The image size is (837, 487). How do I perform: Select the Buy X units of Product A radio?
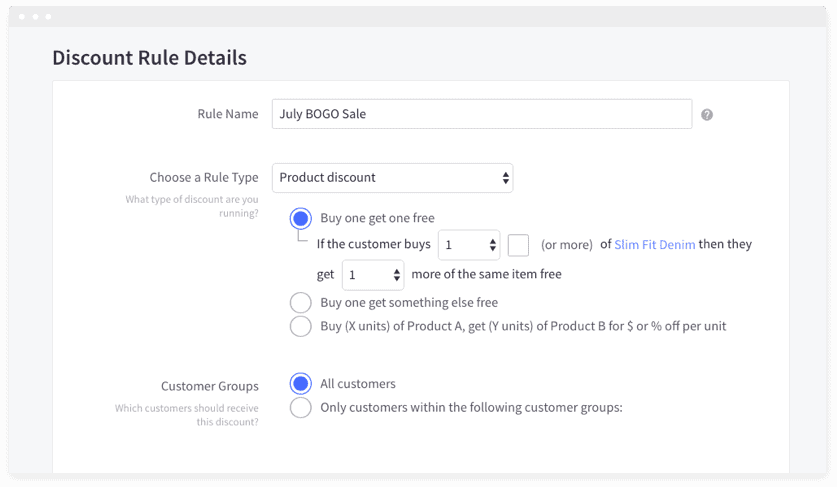(x=300, y=326)
